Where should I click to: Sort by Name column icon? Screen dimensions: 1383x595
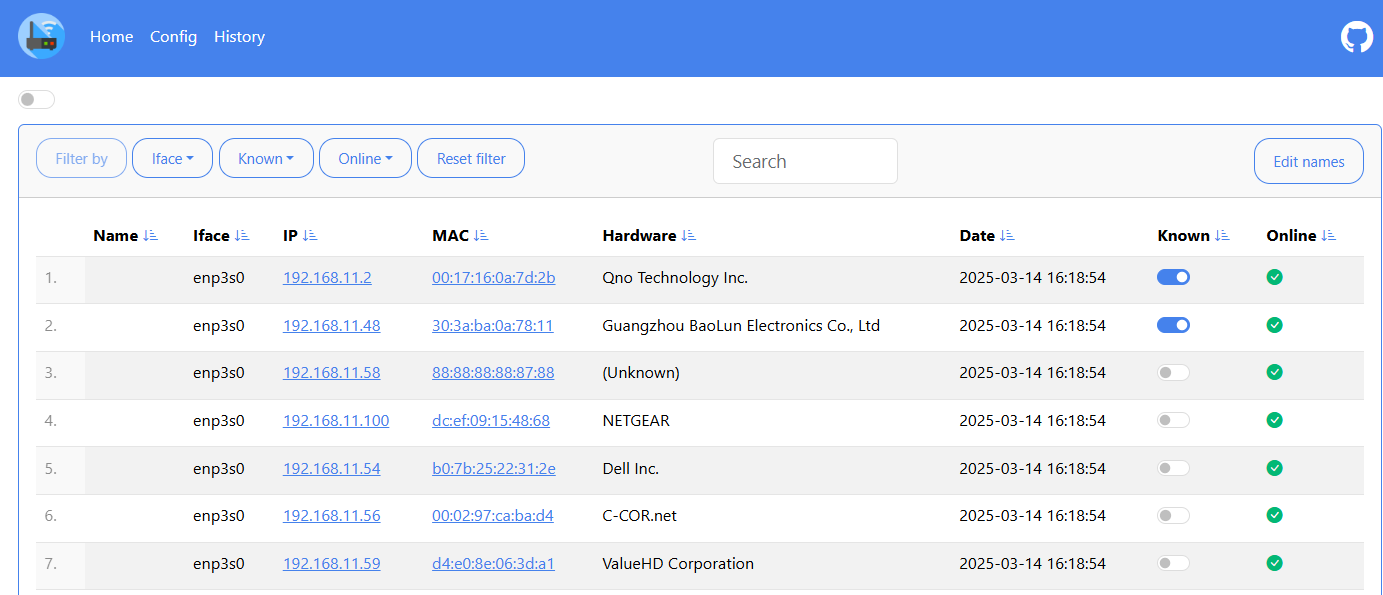151,236
